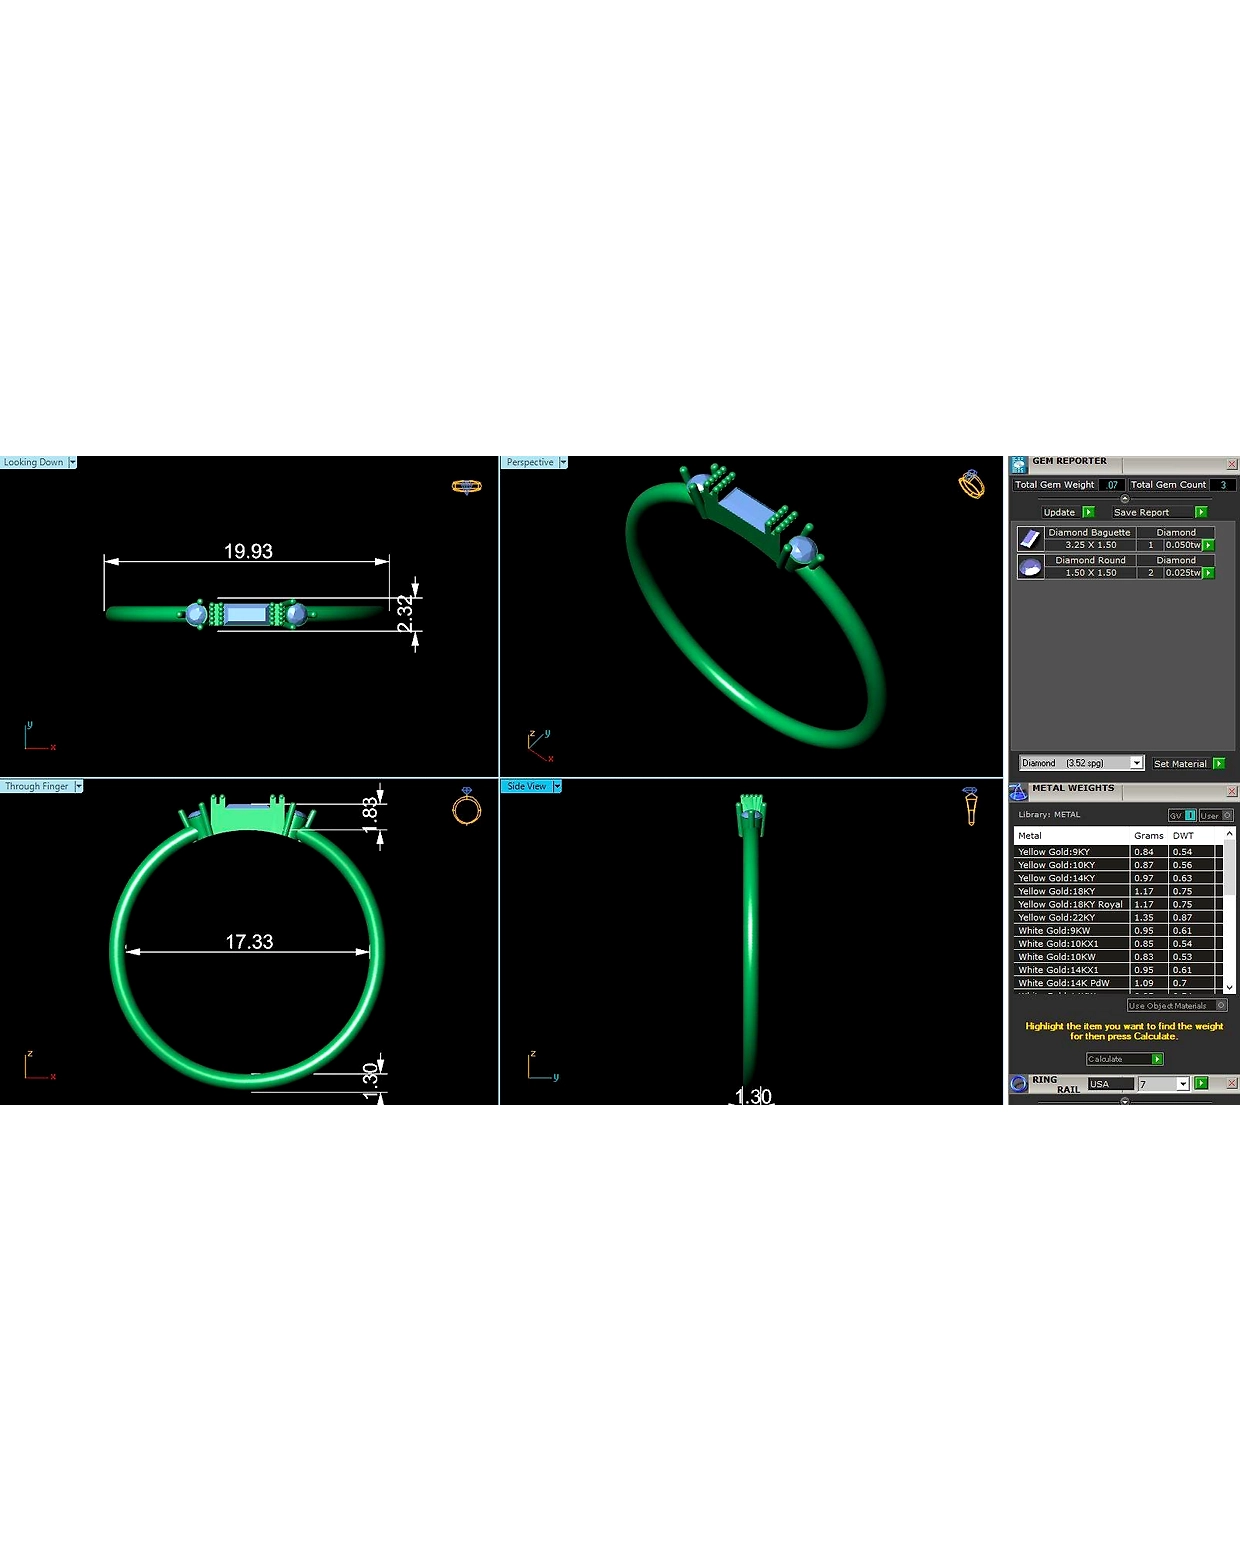Toggle Use Object Materials option

pos(1177,1005)
